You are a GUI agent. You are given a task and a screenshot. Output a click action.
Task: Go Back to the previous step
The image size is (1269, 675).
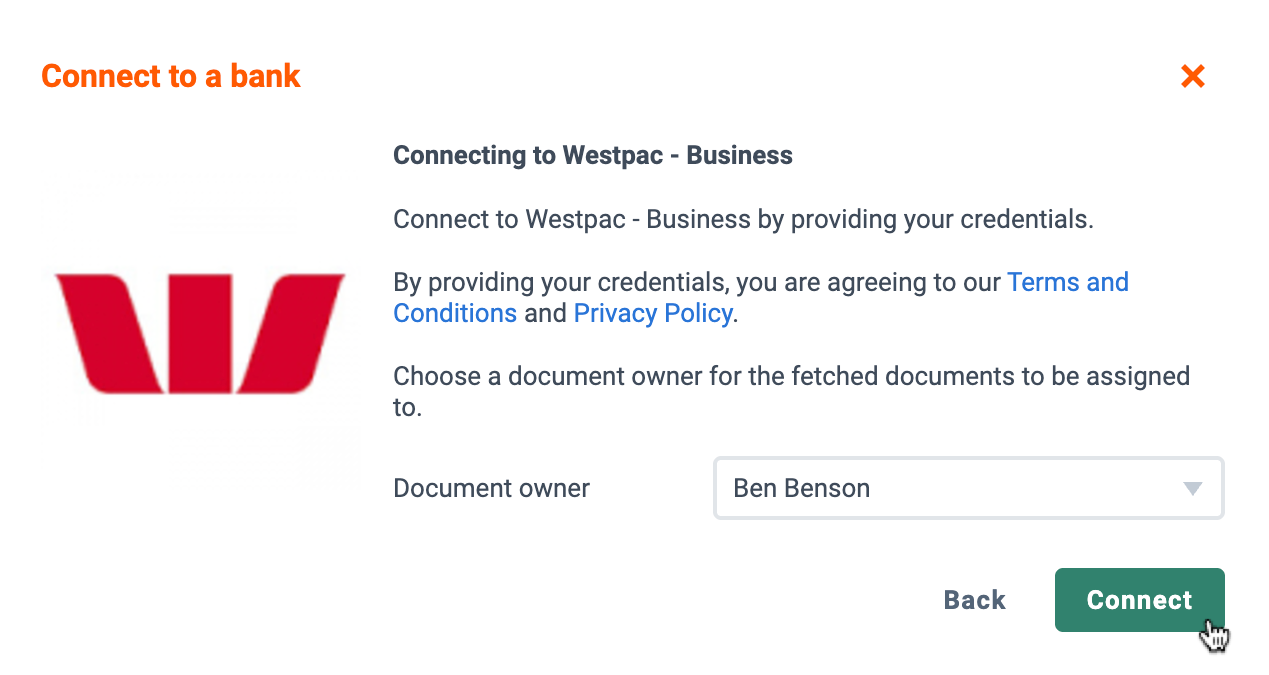pyautogui.click(x=974, y=600)
